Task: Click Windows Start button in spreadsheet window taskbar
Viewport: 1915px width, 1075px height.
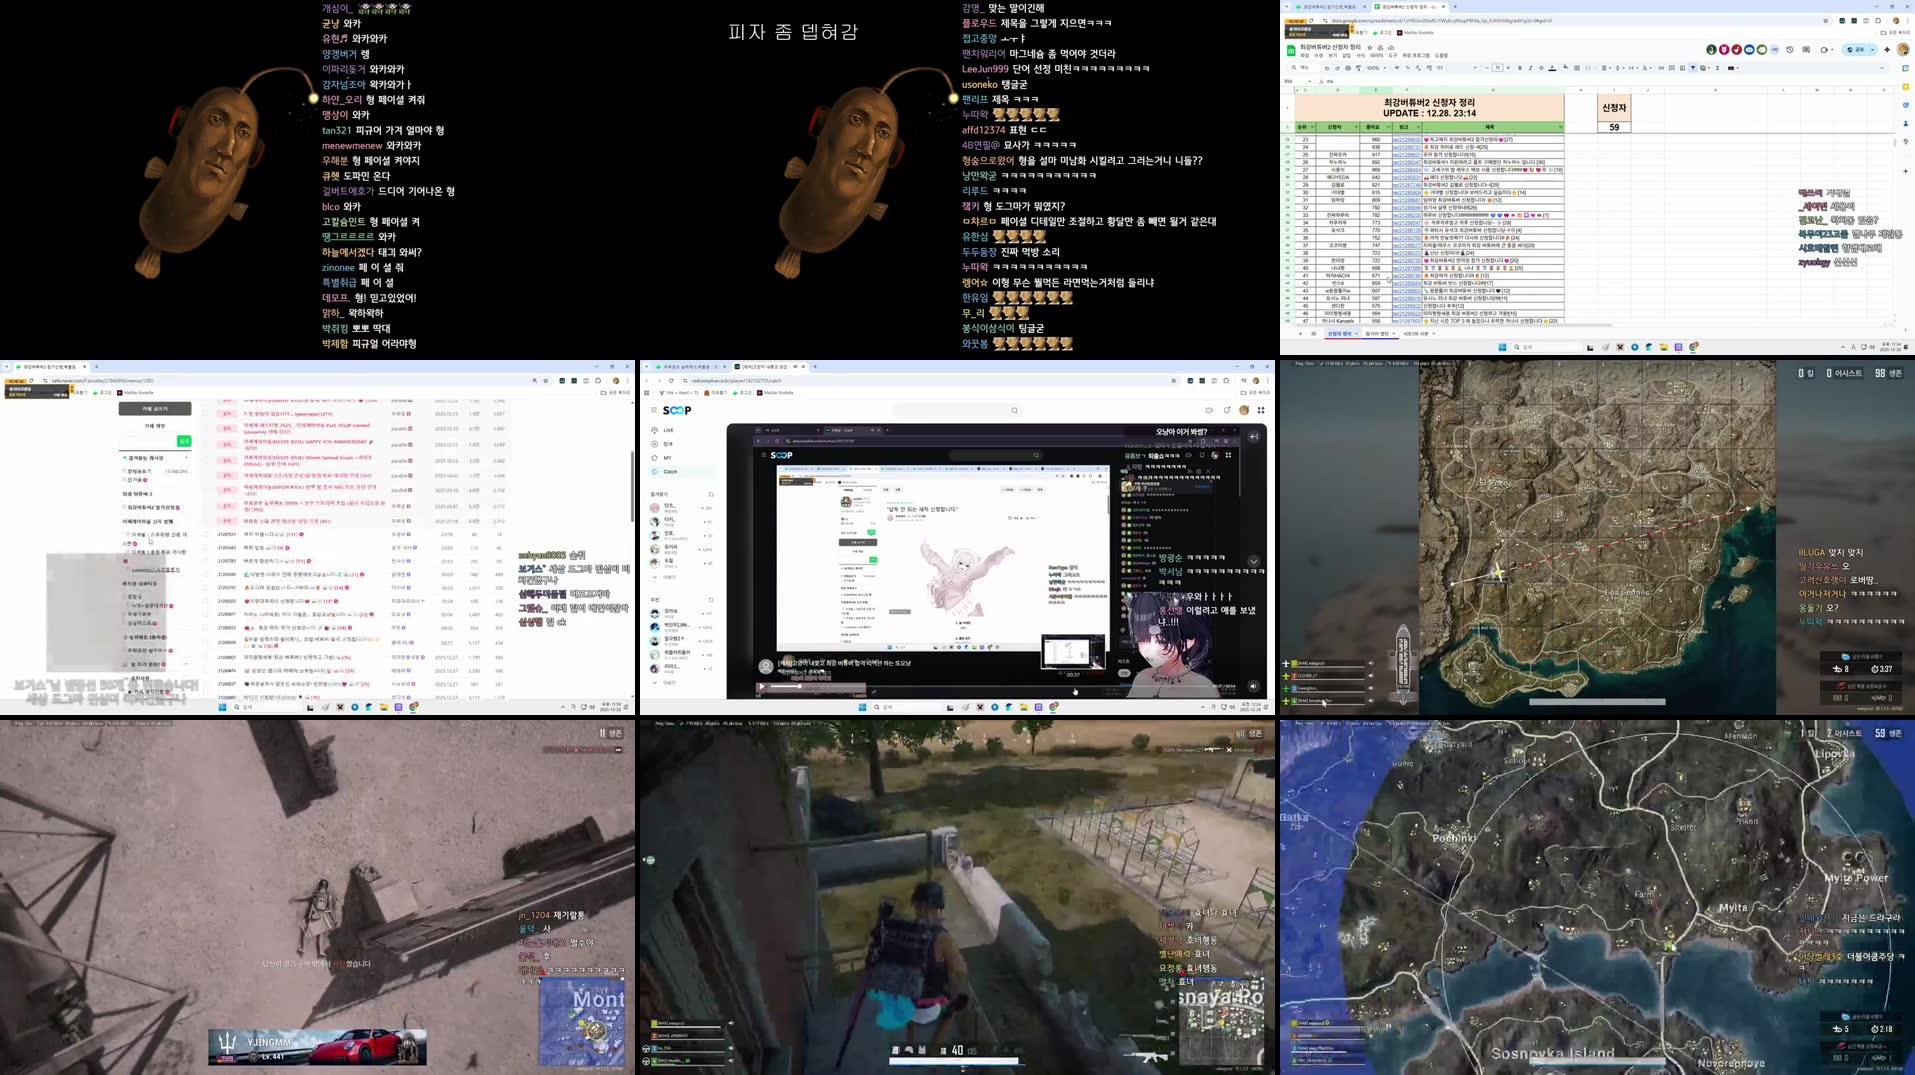Action: (x=1502, y=347)
